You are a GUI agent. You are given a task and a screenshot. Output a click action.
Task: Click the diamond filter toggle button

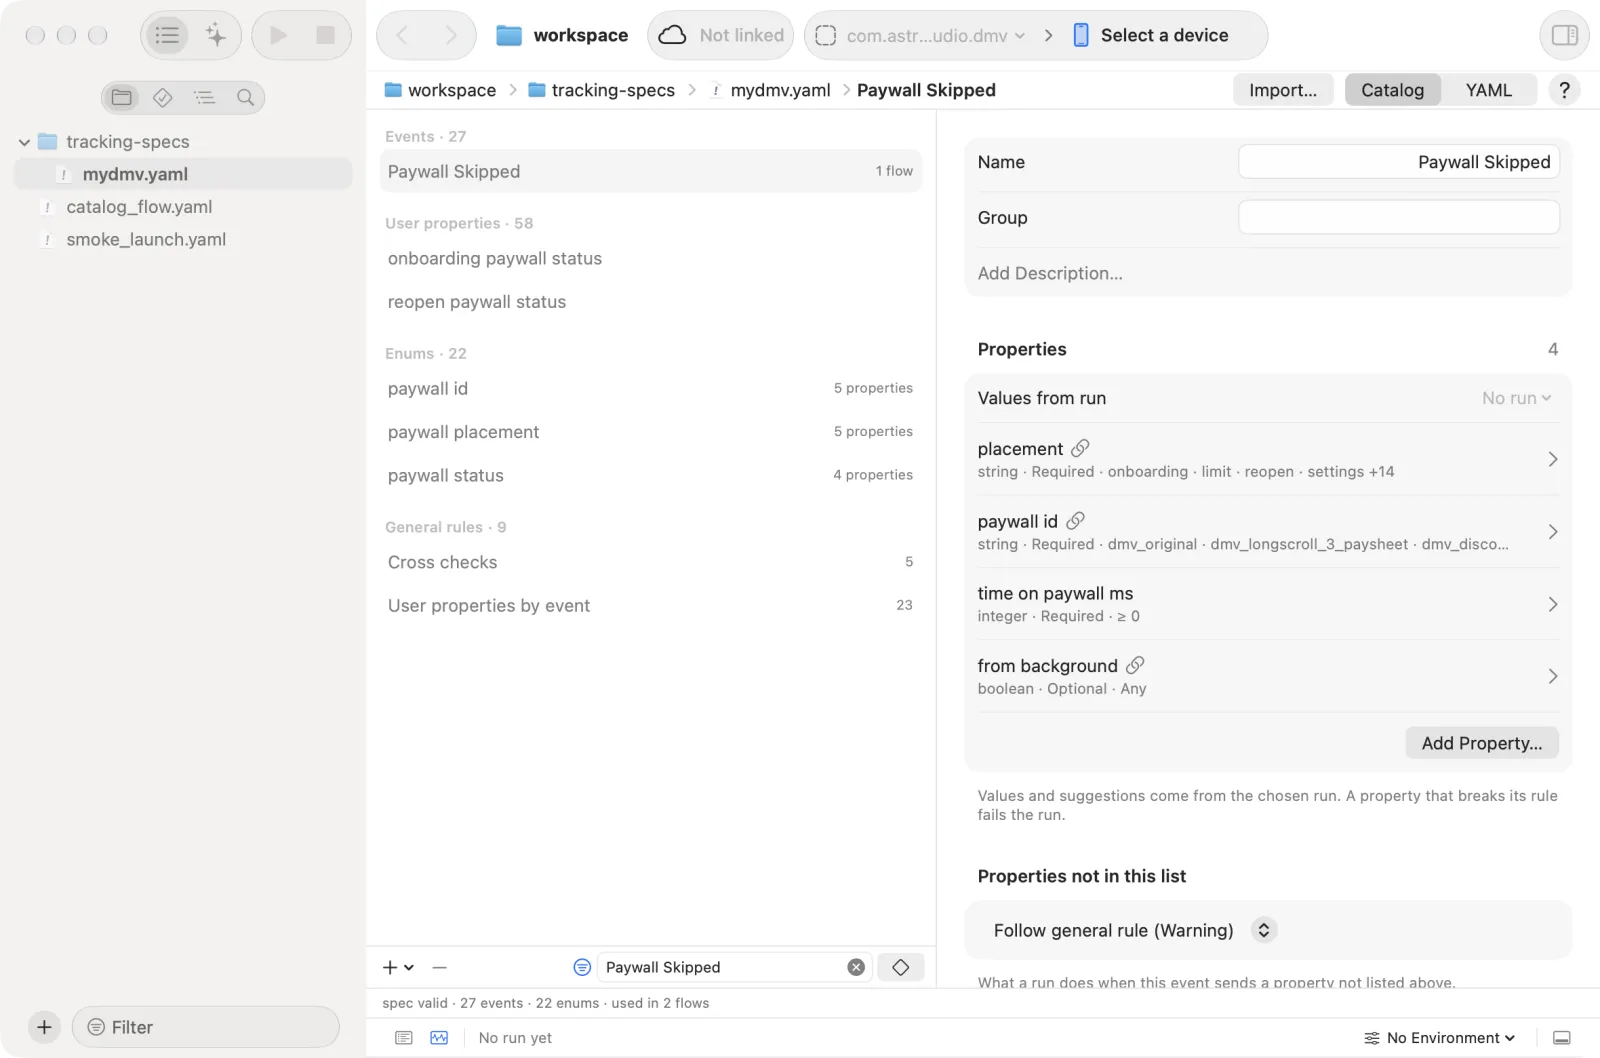pyautogui.click(x=900, y=967)
